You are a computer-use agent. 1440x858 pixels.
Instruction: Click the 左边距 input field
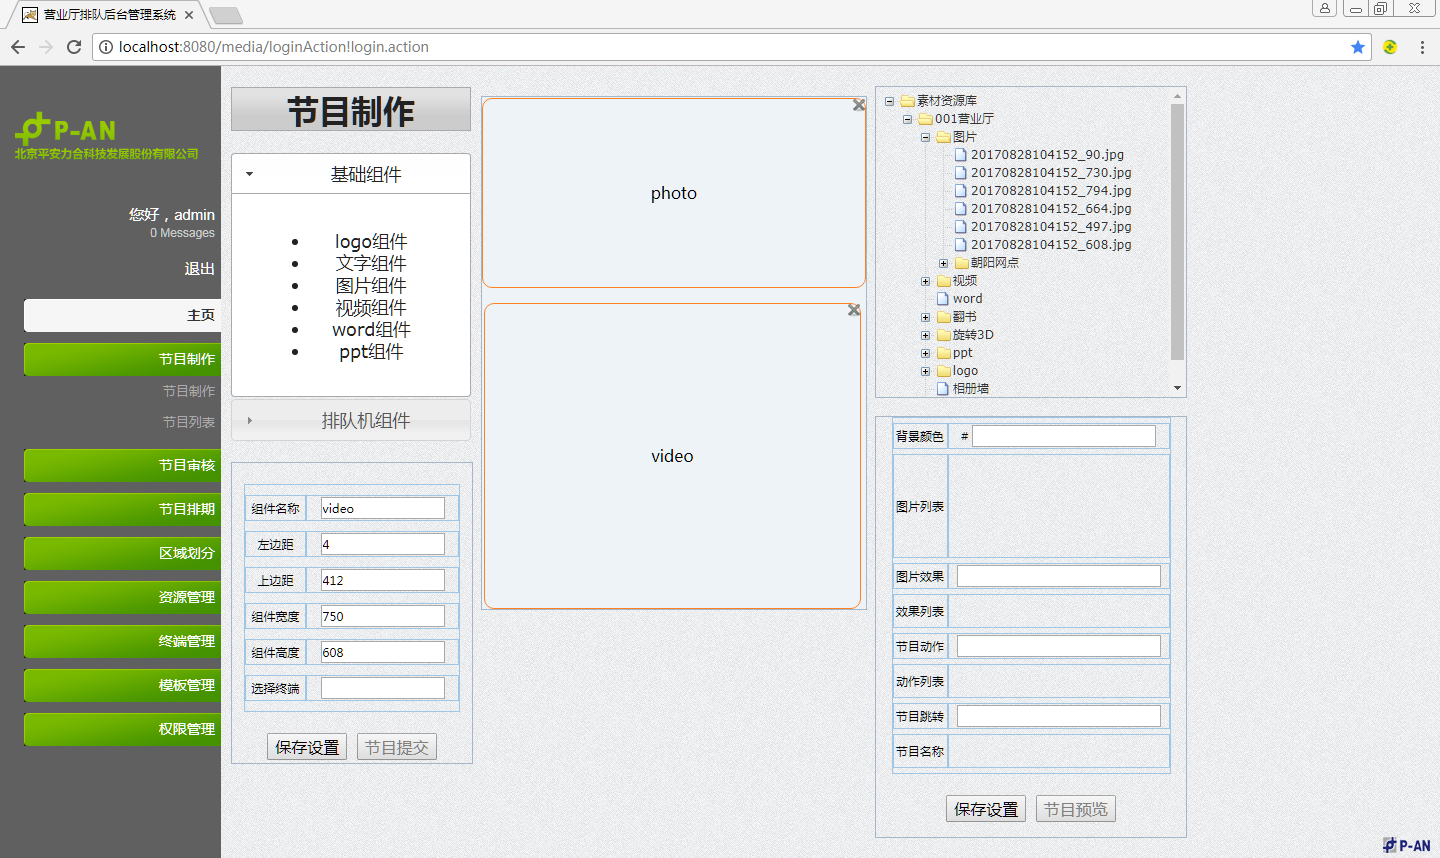pos(383,544)
